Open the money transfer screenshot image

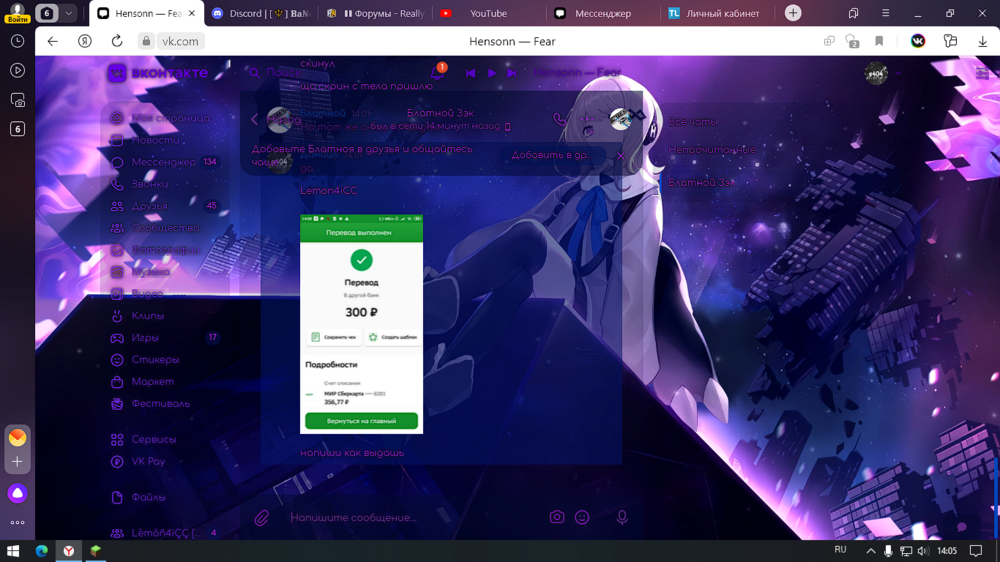point(362,324)
